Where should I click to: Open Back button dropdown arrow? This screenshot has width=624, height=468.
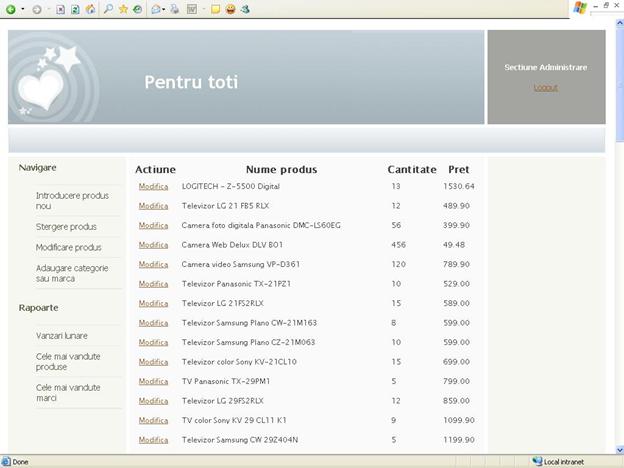tap(23, 9)
